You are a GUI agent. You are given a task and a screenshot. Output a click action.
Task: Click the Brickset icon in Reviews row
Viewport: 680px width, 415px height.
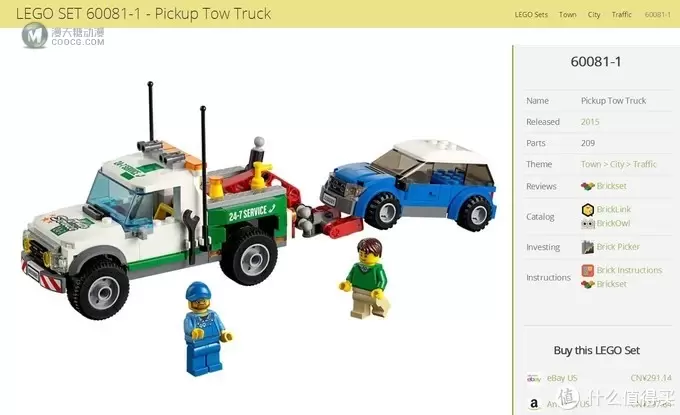[x=588, y=186]
